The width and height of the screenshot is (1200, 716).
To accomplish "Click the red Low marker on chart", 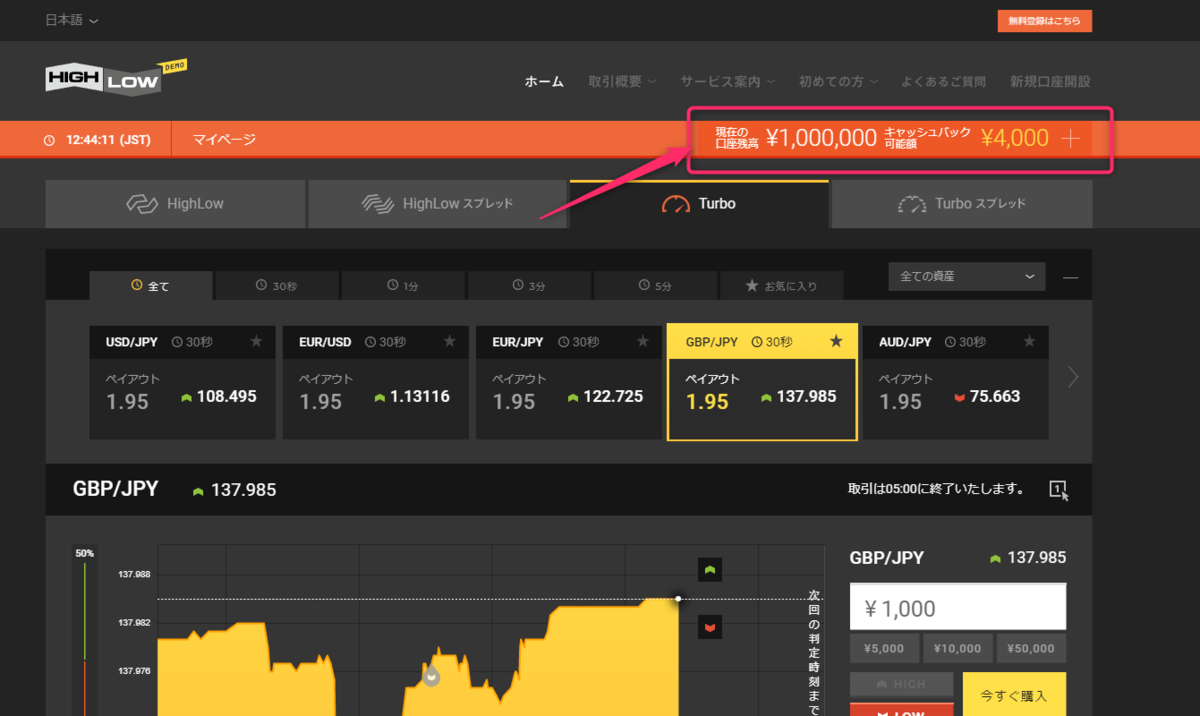I will tap(710, 627).
